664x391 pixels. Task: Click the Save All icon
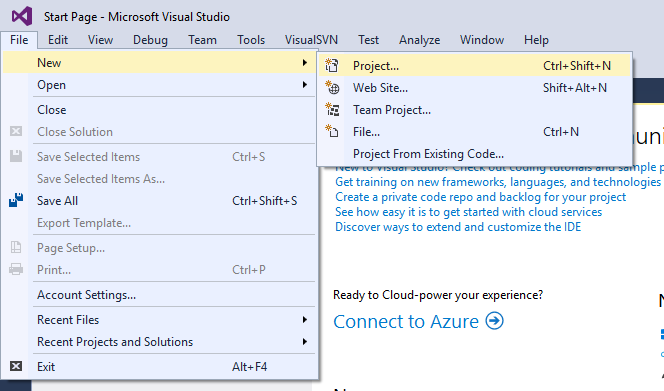pos(16,200)
